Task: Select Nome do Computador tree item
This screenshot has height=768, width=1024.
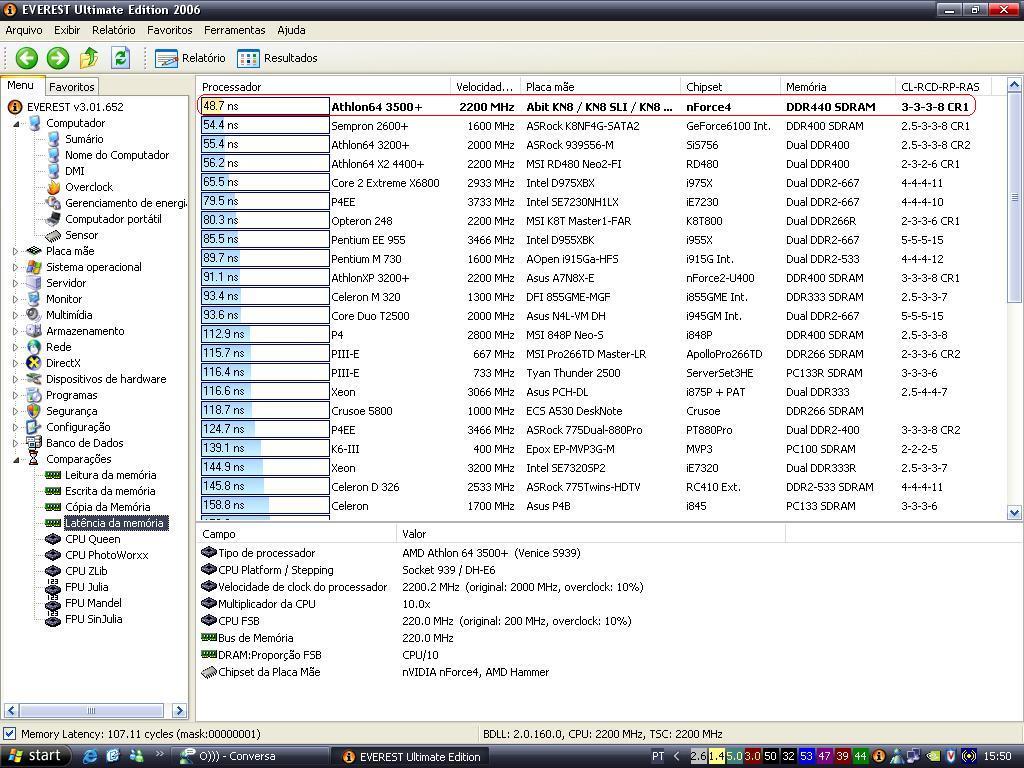Action: (x=117, y=155)
